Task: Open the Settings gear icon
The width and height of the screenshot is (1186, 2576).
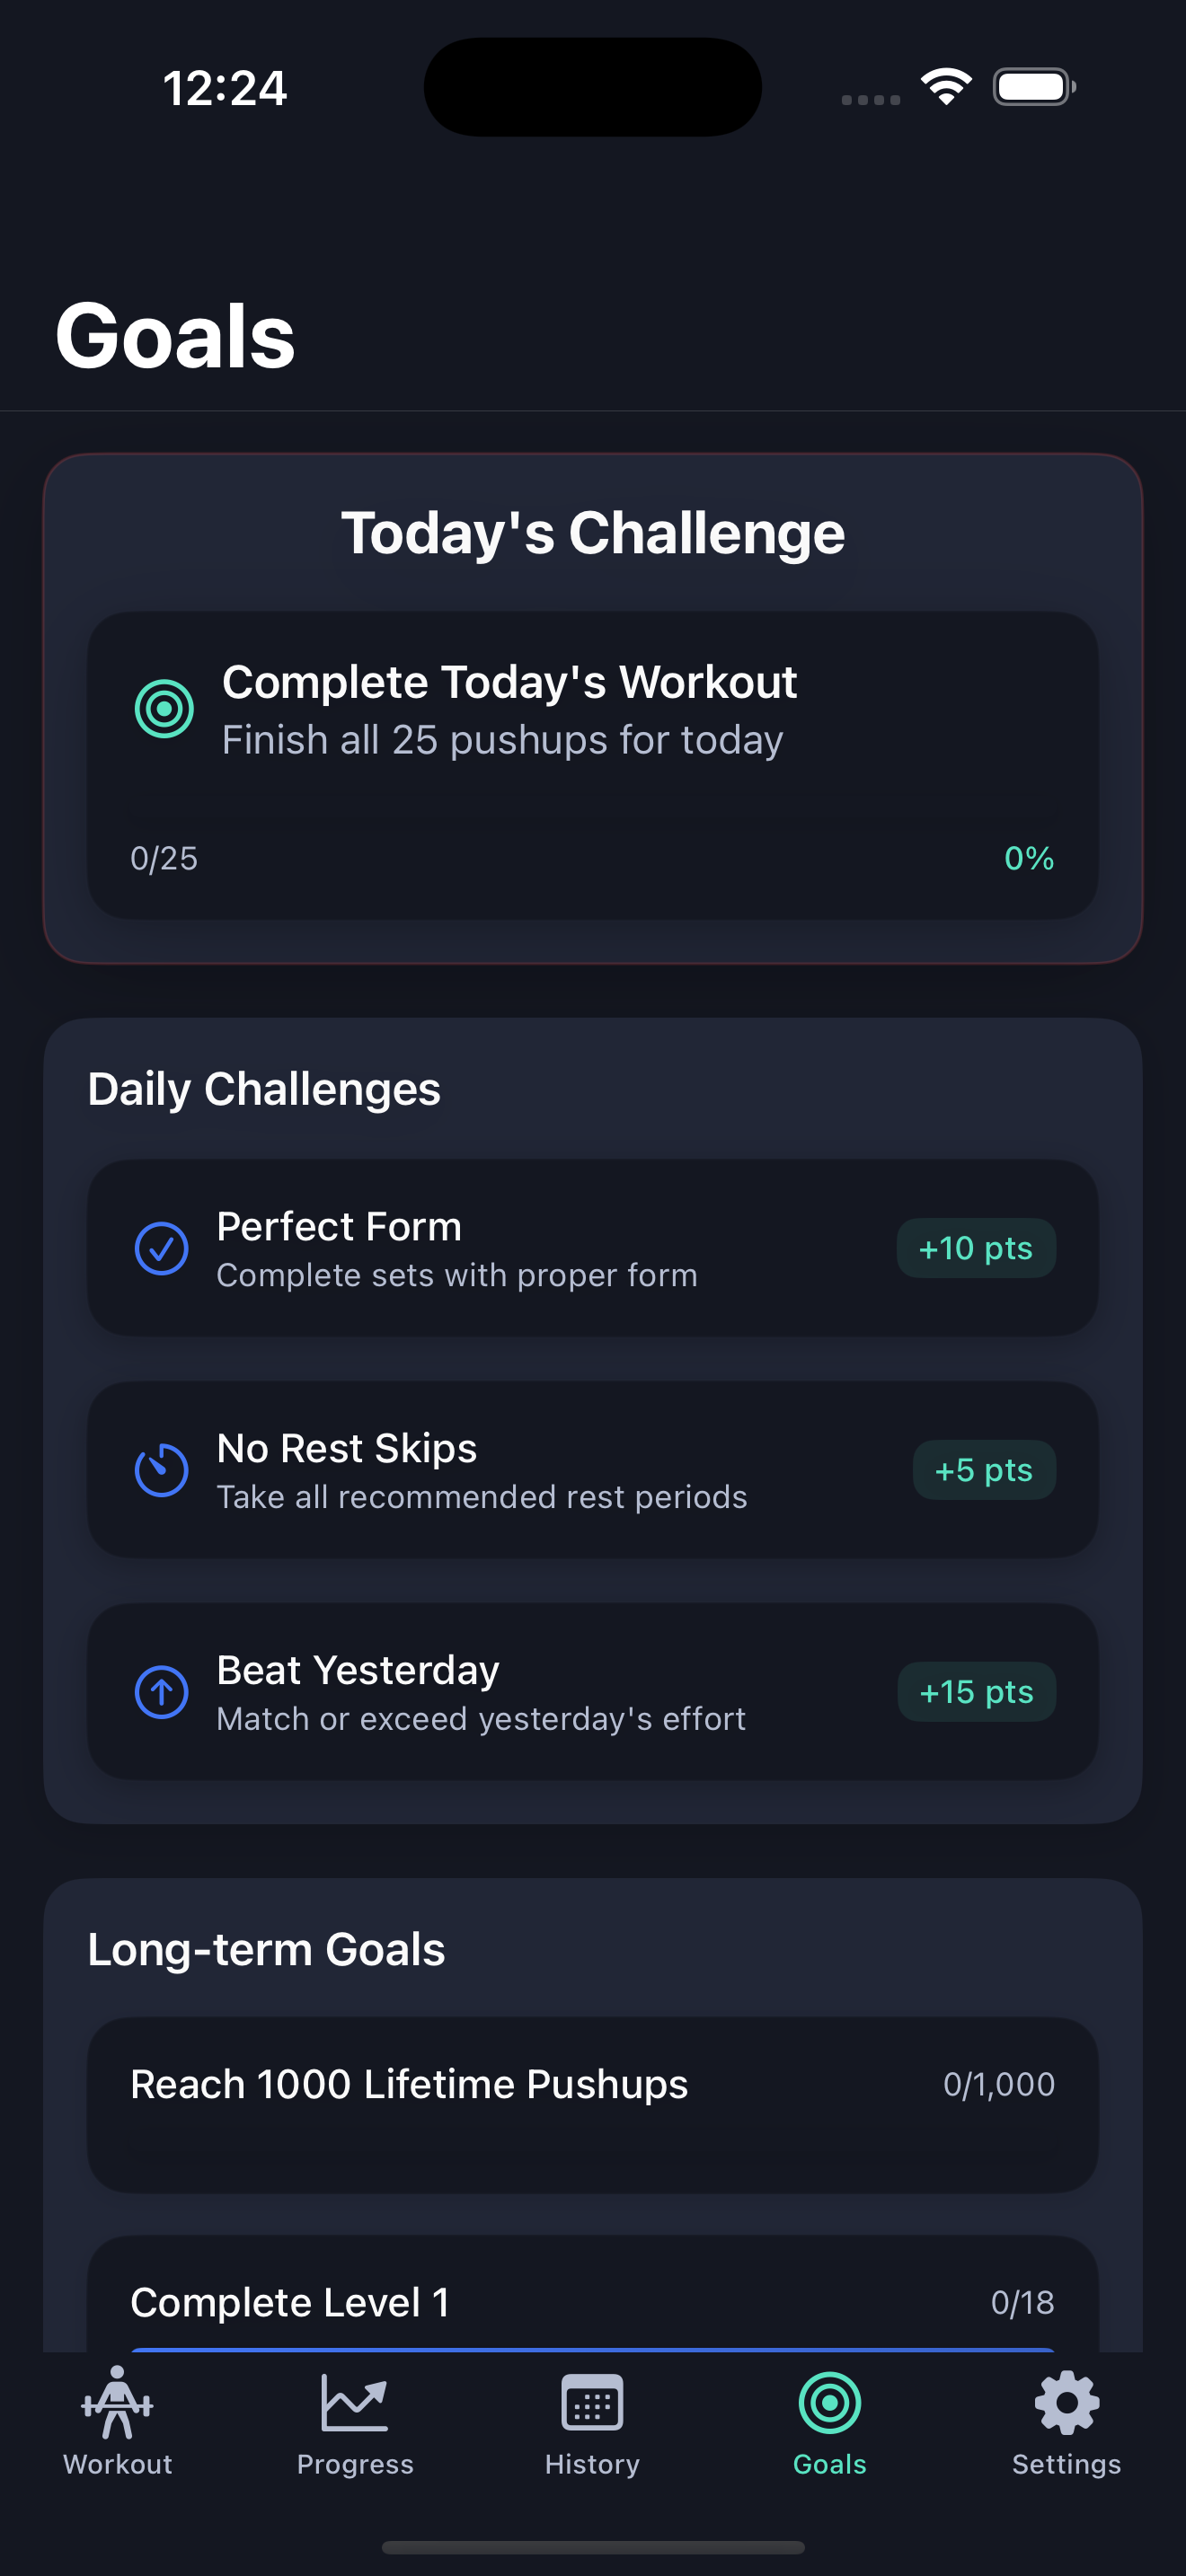Action: (x=1066, y=2402)
